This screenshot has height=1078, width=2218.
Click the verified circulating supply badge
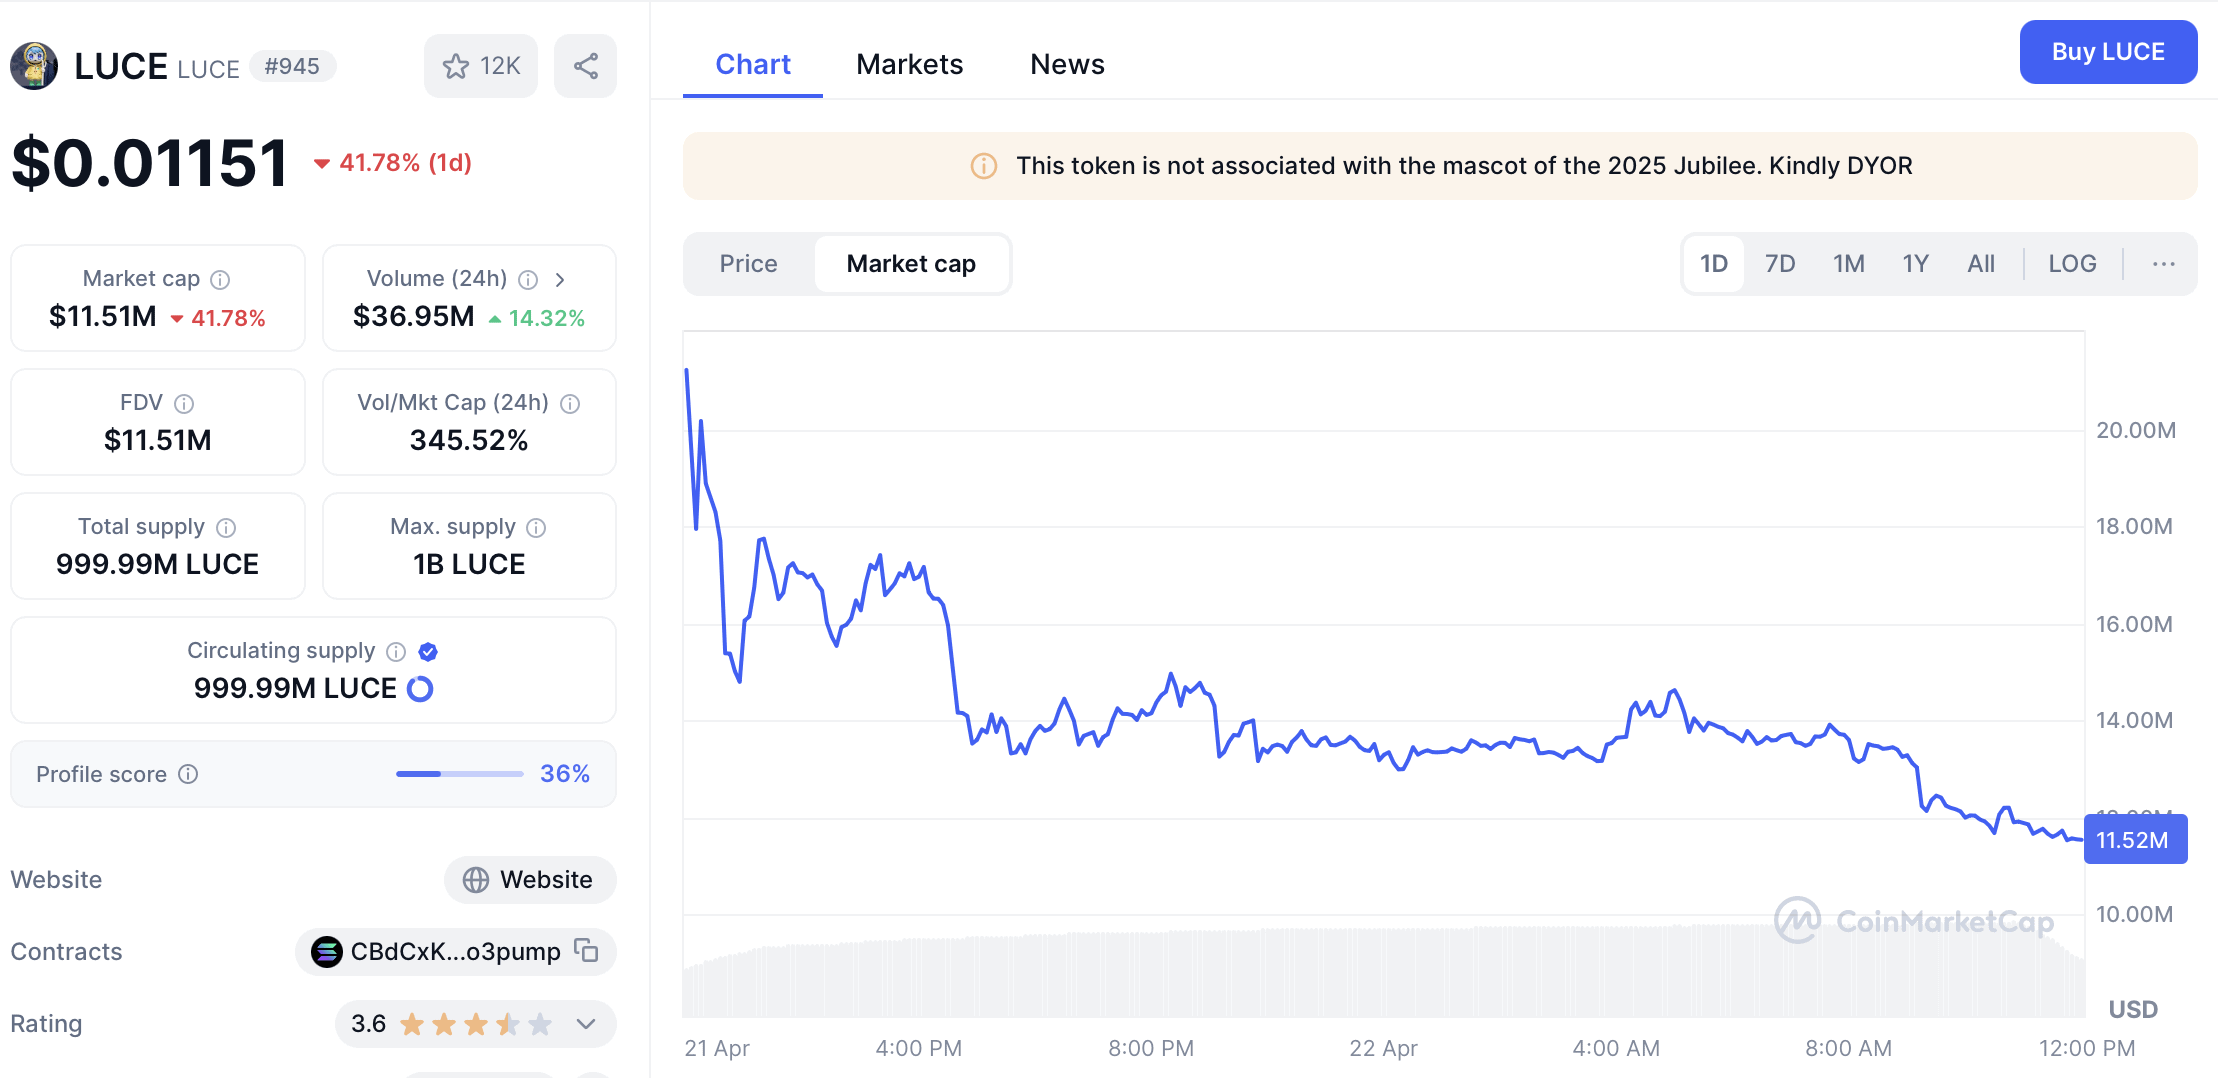click(428, 652)
